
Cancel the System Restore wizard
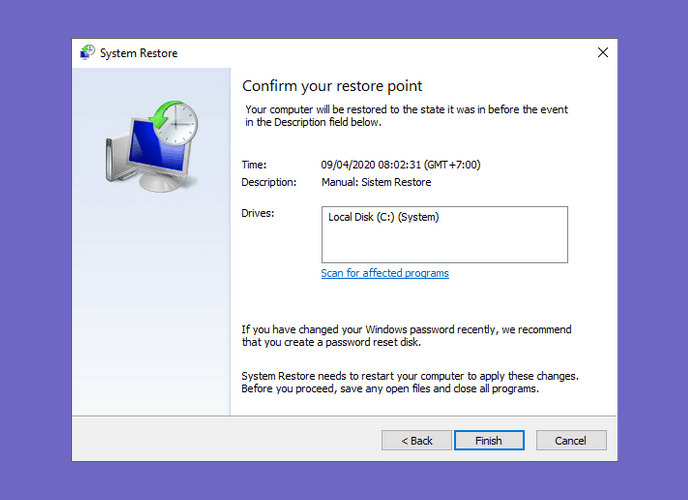(571, 440)
